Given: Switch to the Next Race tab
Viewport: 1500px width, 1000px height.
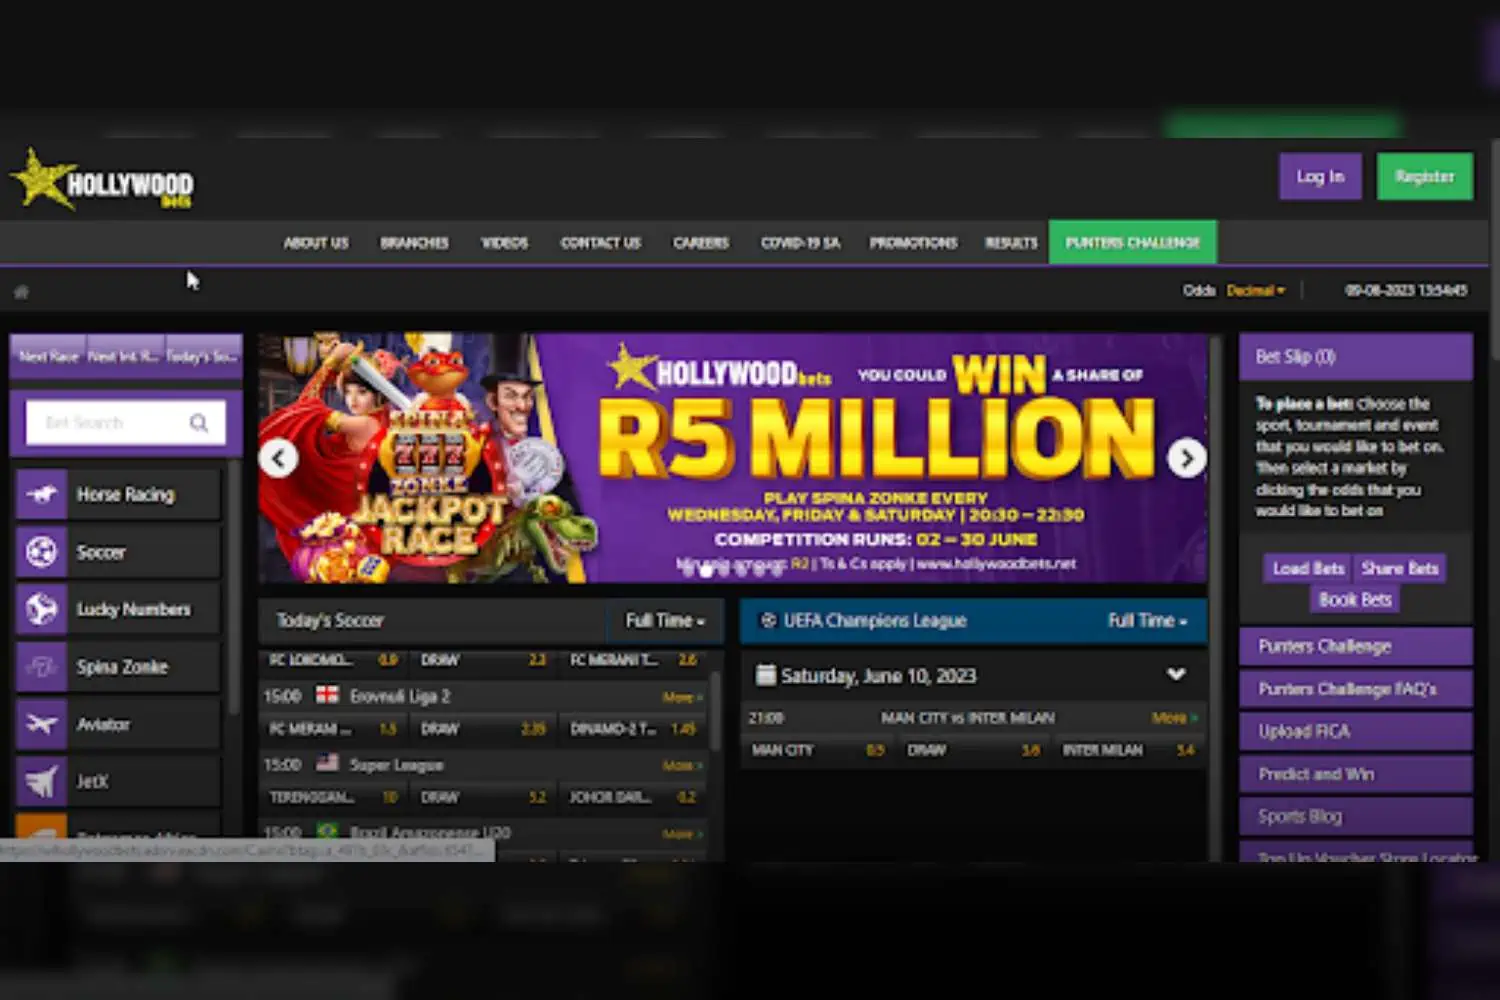Looking at the screenshot, I should pos(48,356).
